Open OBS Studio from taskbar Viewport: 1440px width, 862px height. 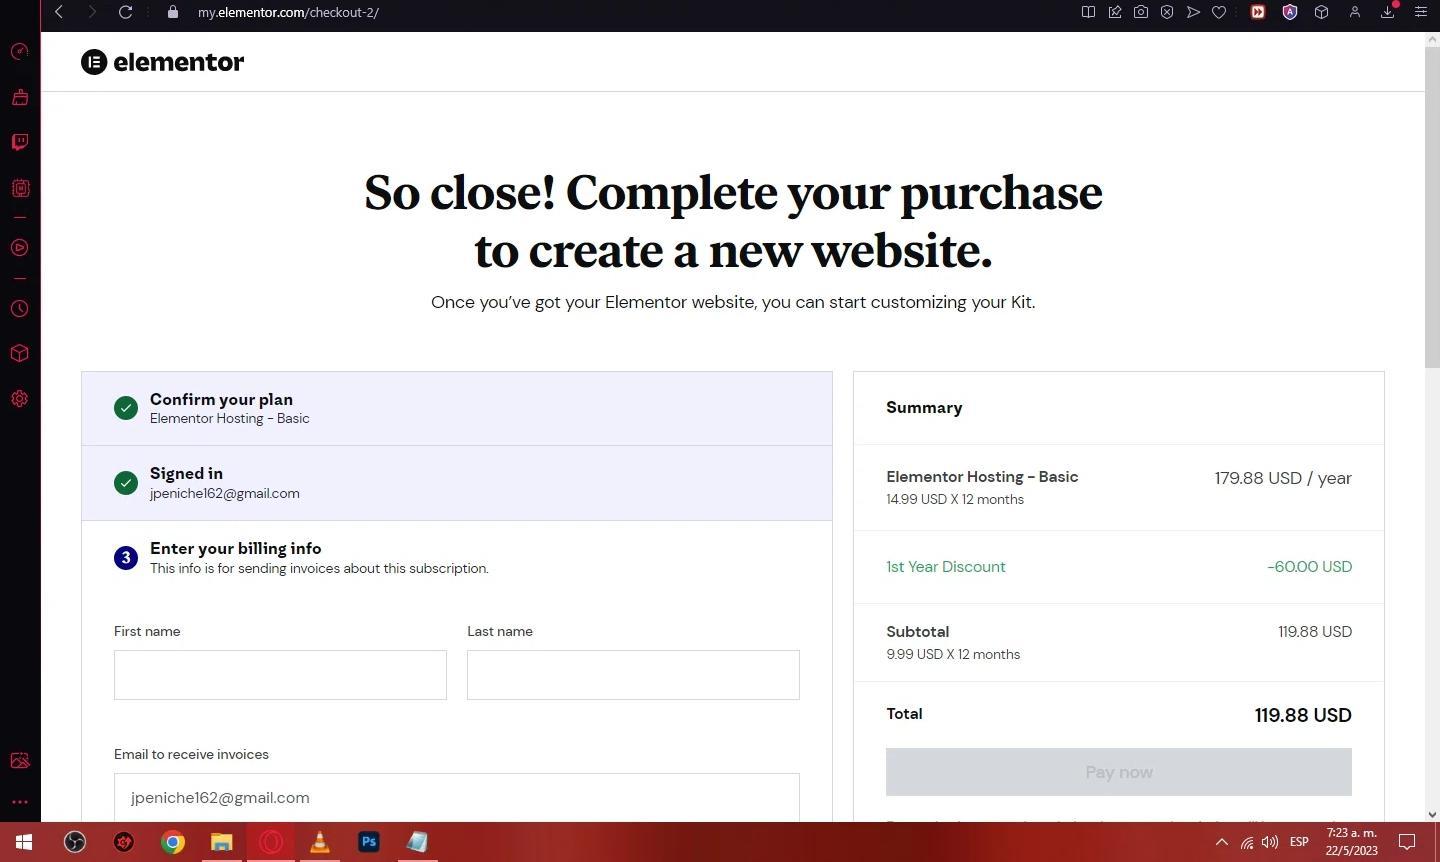tap(75, 842)
